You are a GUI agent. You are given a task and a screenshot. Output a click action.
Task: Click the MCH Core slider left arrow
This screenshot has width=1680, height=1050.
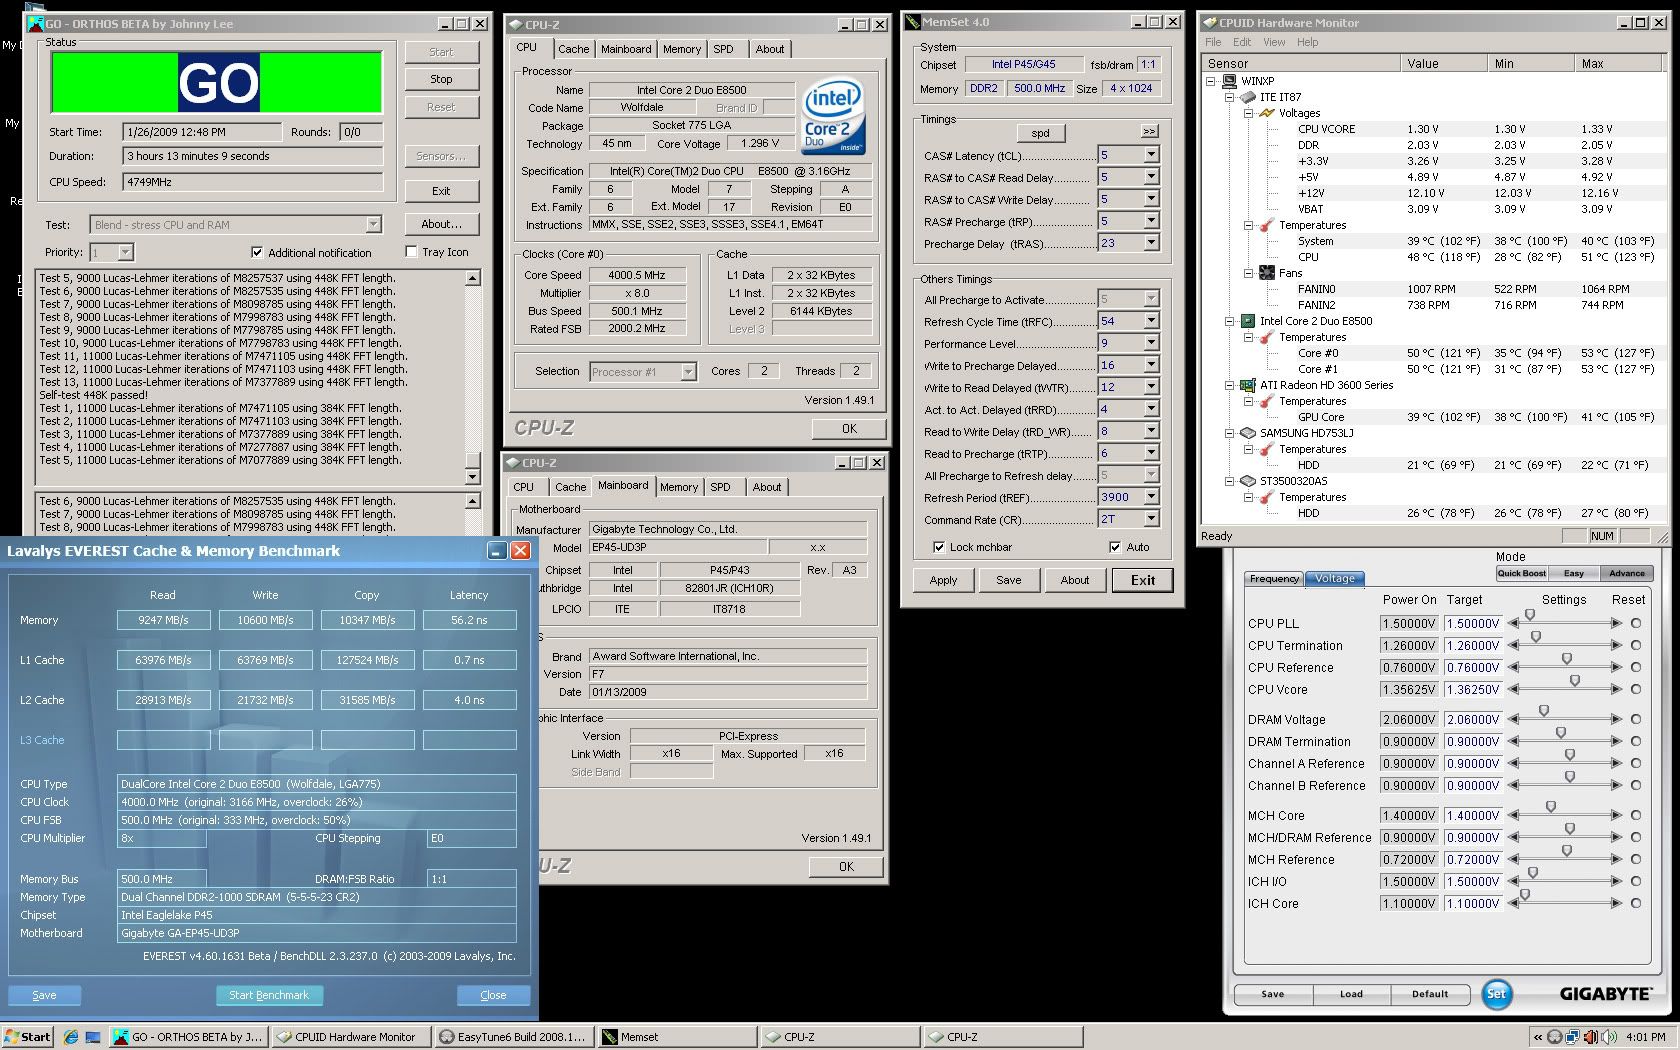pos(1513,815)
